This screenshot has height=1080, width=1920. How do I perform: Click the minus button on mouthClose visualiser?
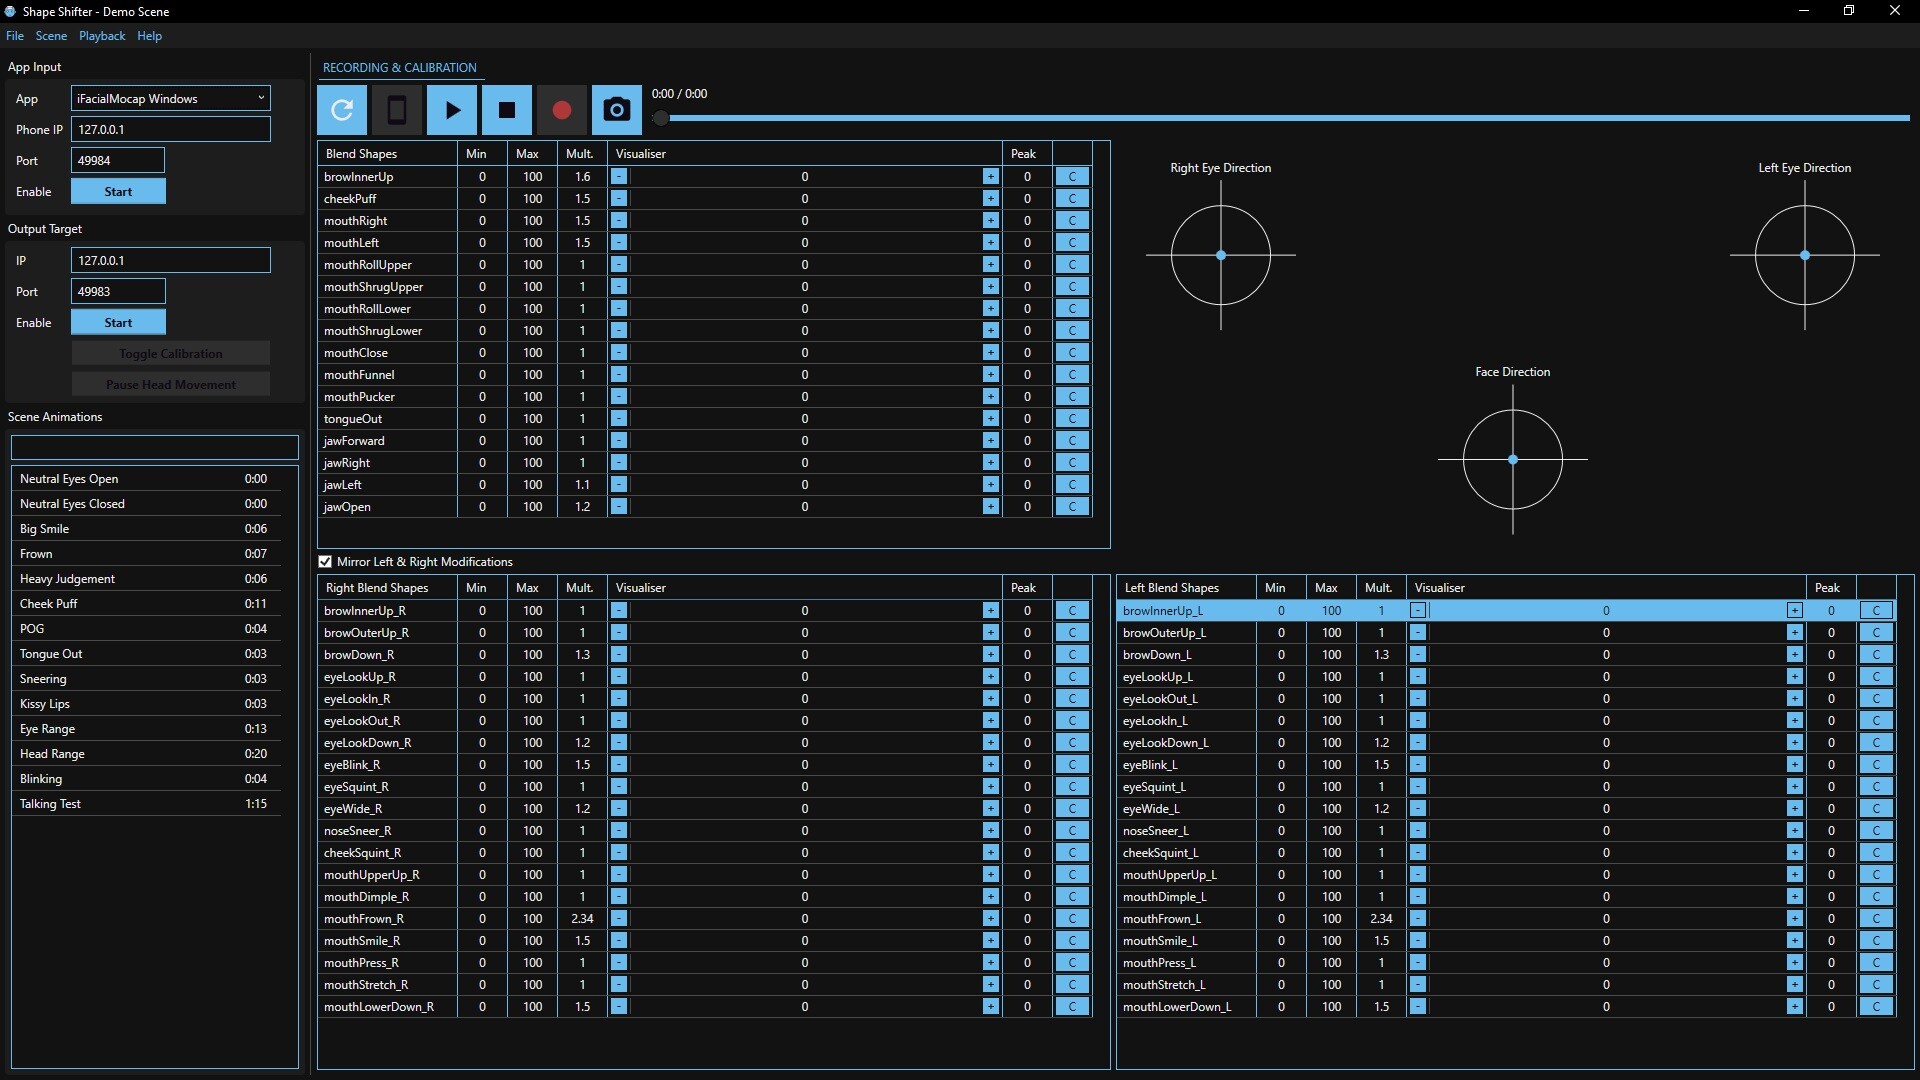(619, 352)
